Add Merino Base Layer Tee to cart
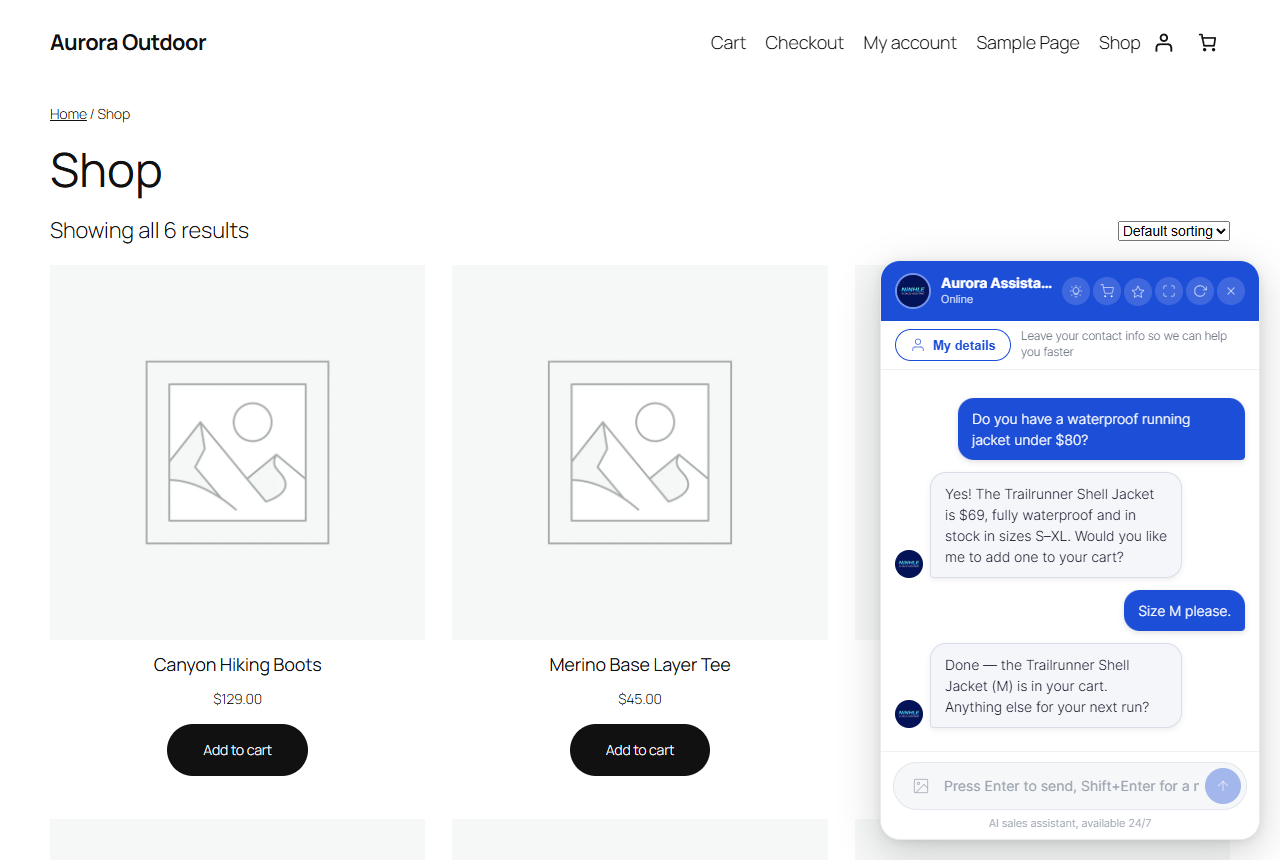This screenshot has width=1280, height=860. point(640,750)
